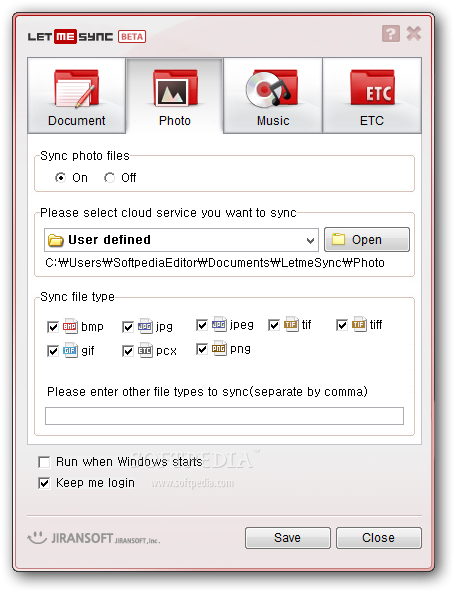Select the Photo tab label
455x592 pixels.
coord(175,121)
